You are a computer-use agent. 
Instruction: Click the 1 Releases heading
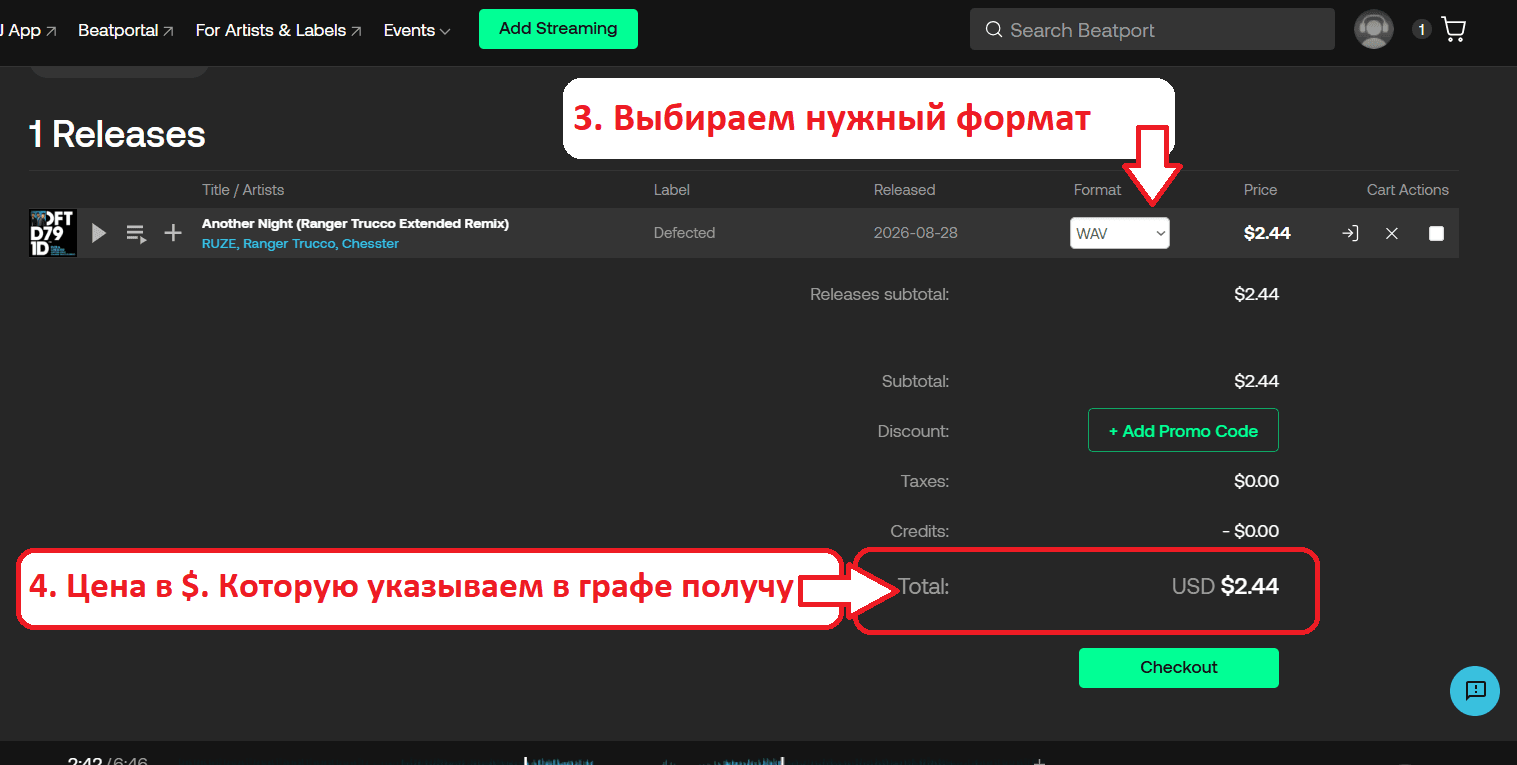coord(117,135)
